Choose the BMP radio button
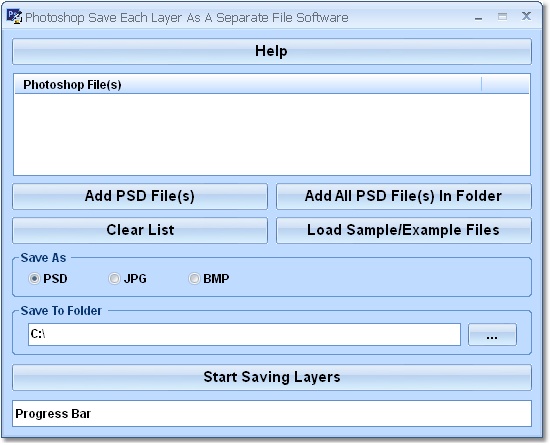The width and height of the screenshot is (550, 445). (194, 279)
